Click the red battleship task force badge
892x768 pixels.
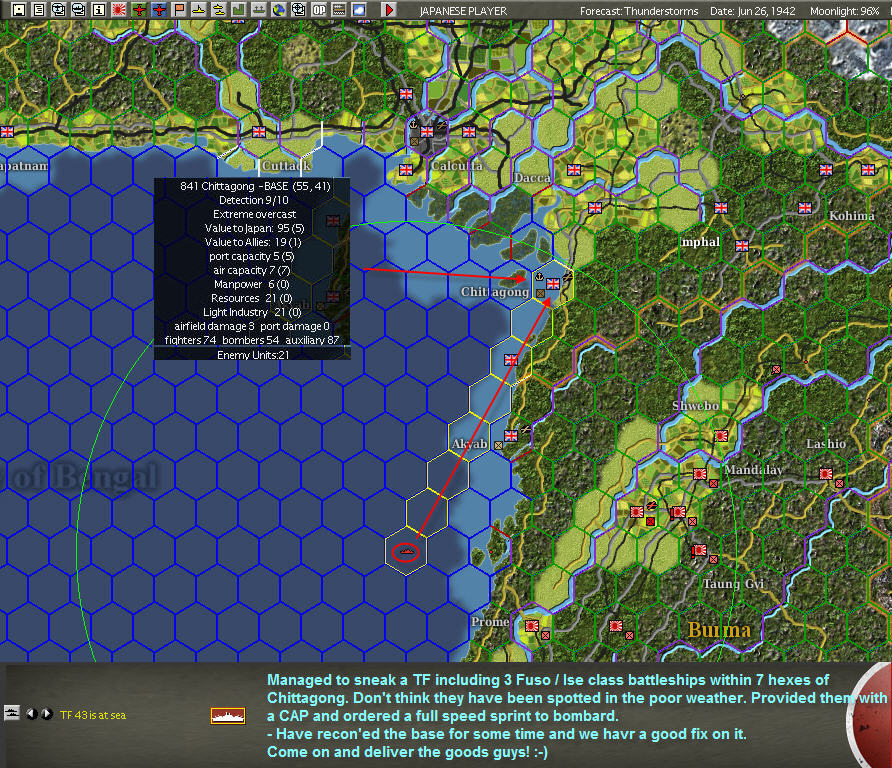[228, 716]
